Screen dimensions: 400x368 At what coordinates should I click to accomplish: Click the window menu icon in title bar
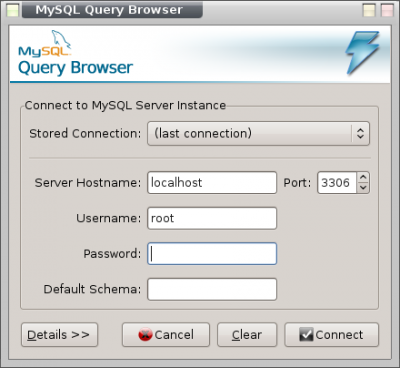[x=13, y=10]
